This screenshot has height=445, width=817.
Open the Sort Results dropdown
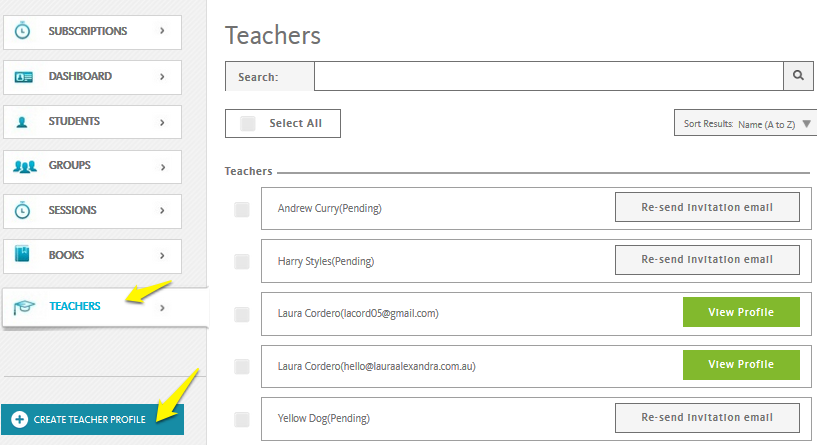745,123
